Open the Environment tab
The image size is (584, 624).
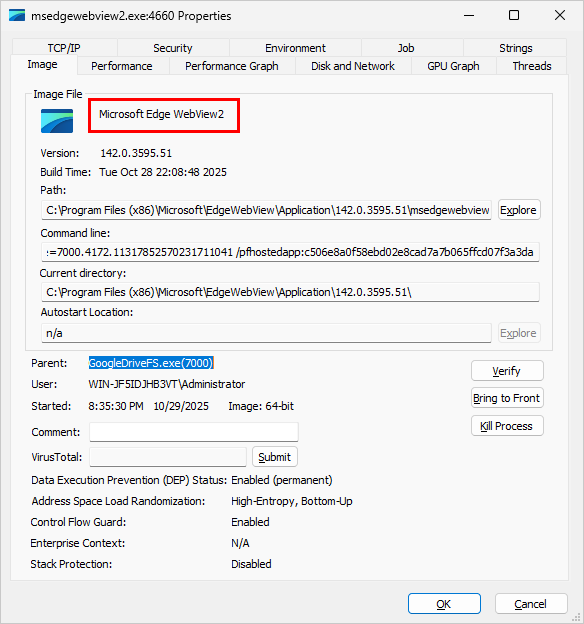pyautogui.click(x=295, y=48)
